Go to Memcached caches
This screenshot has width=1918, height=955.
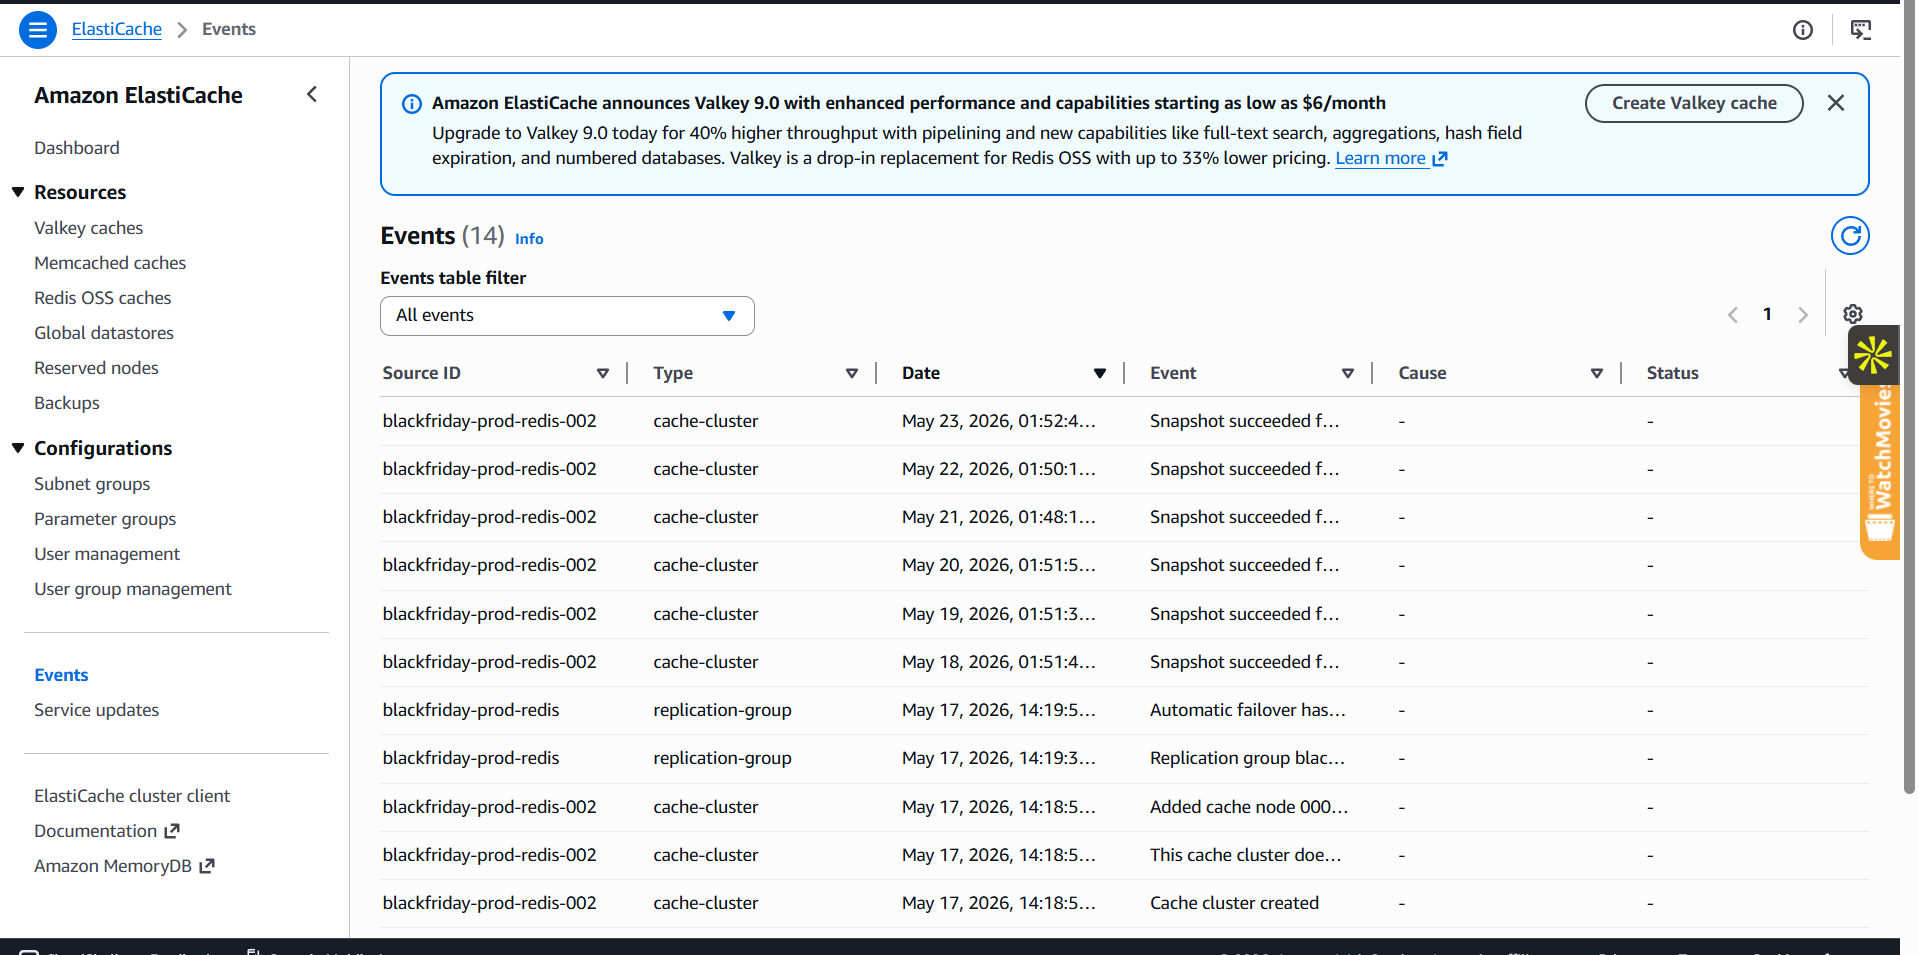pyautogui.click(x=110, y=263)
